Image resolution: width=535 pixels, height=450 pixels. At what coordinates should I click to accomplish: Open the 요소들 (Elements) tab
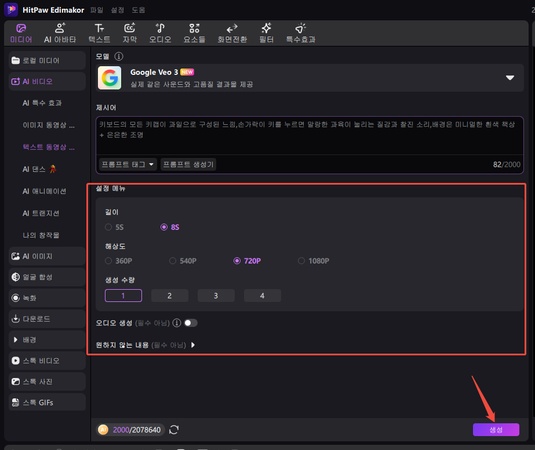pos(194,33)
